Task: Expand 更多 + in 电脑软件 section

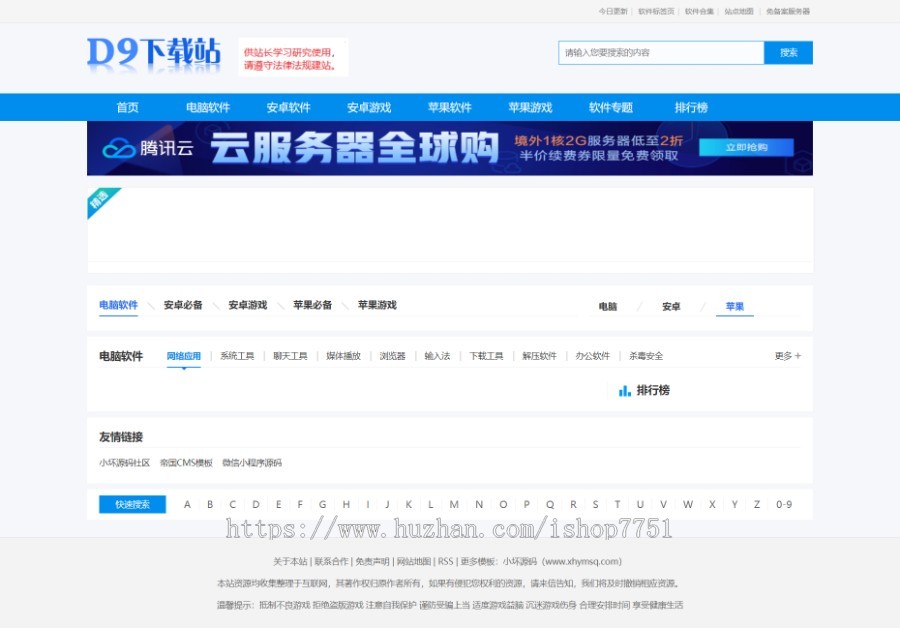Action: [x=788, y=356]
